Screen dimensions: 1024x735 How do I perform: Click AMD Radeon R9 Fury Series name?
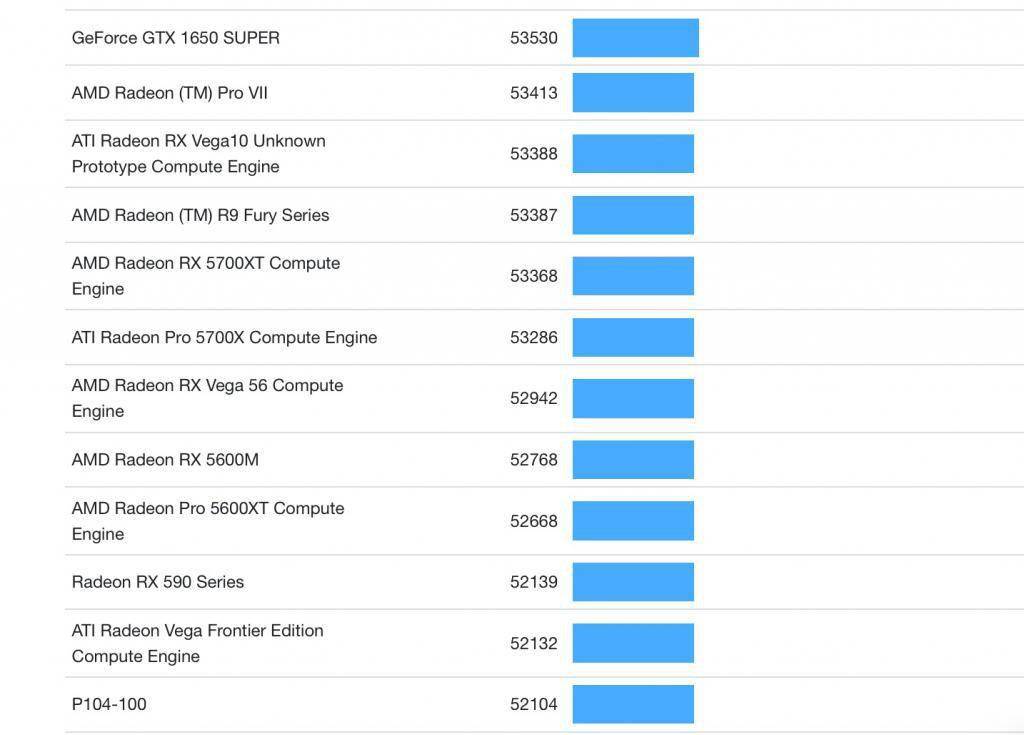(200, 215)
